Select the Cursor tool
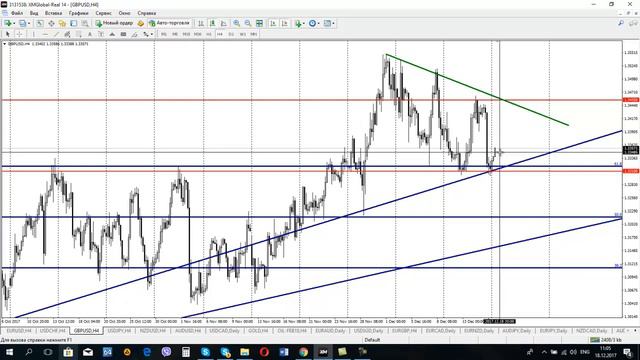Image resolution: width=640 pixels, height=360 pixels. tap(7, 34)
